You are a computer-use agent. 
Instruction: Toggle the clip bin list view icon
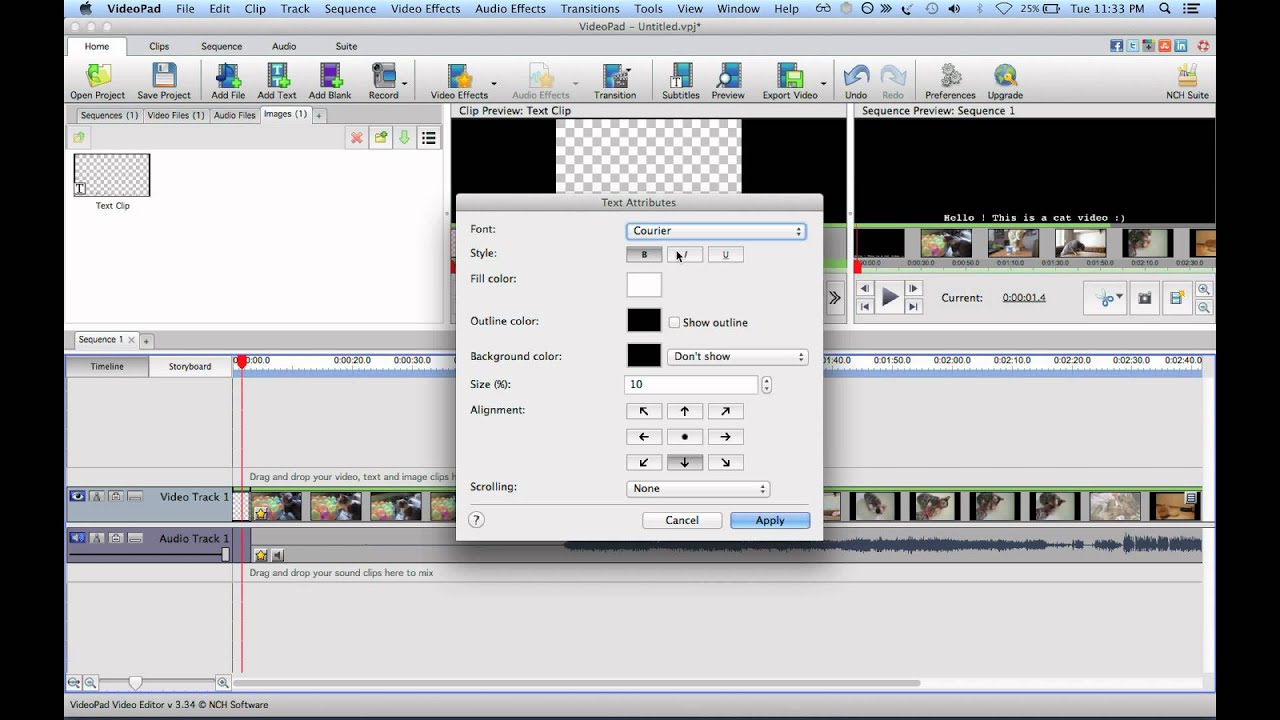tap(429, 138)
